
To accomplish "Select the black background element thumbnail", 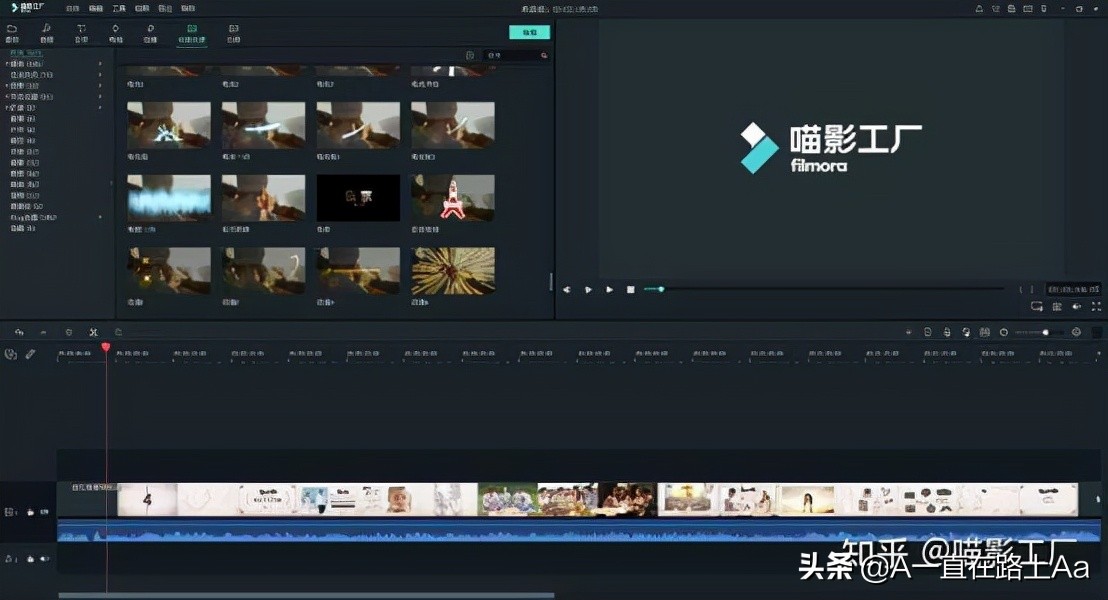I will (x=358, y=198).
